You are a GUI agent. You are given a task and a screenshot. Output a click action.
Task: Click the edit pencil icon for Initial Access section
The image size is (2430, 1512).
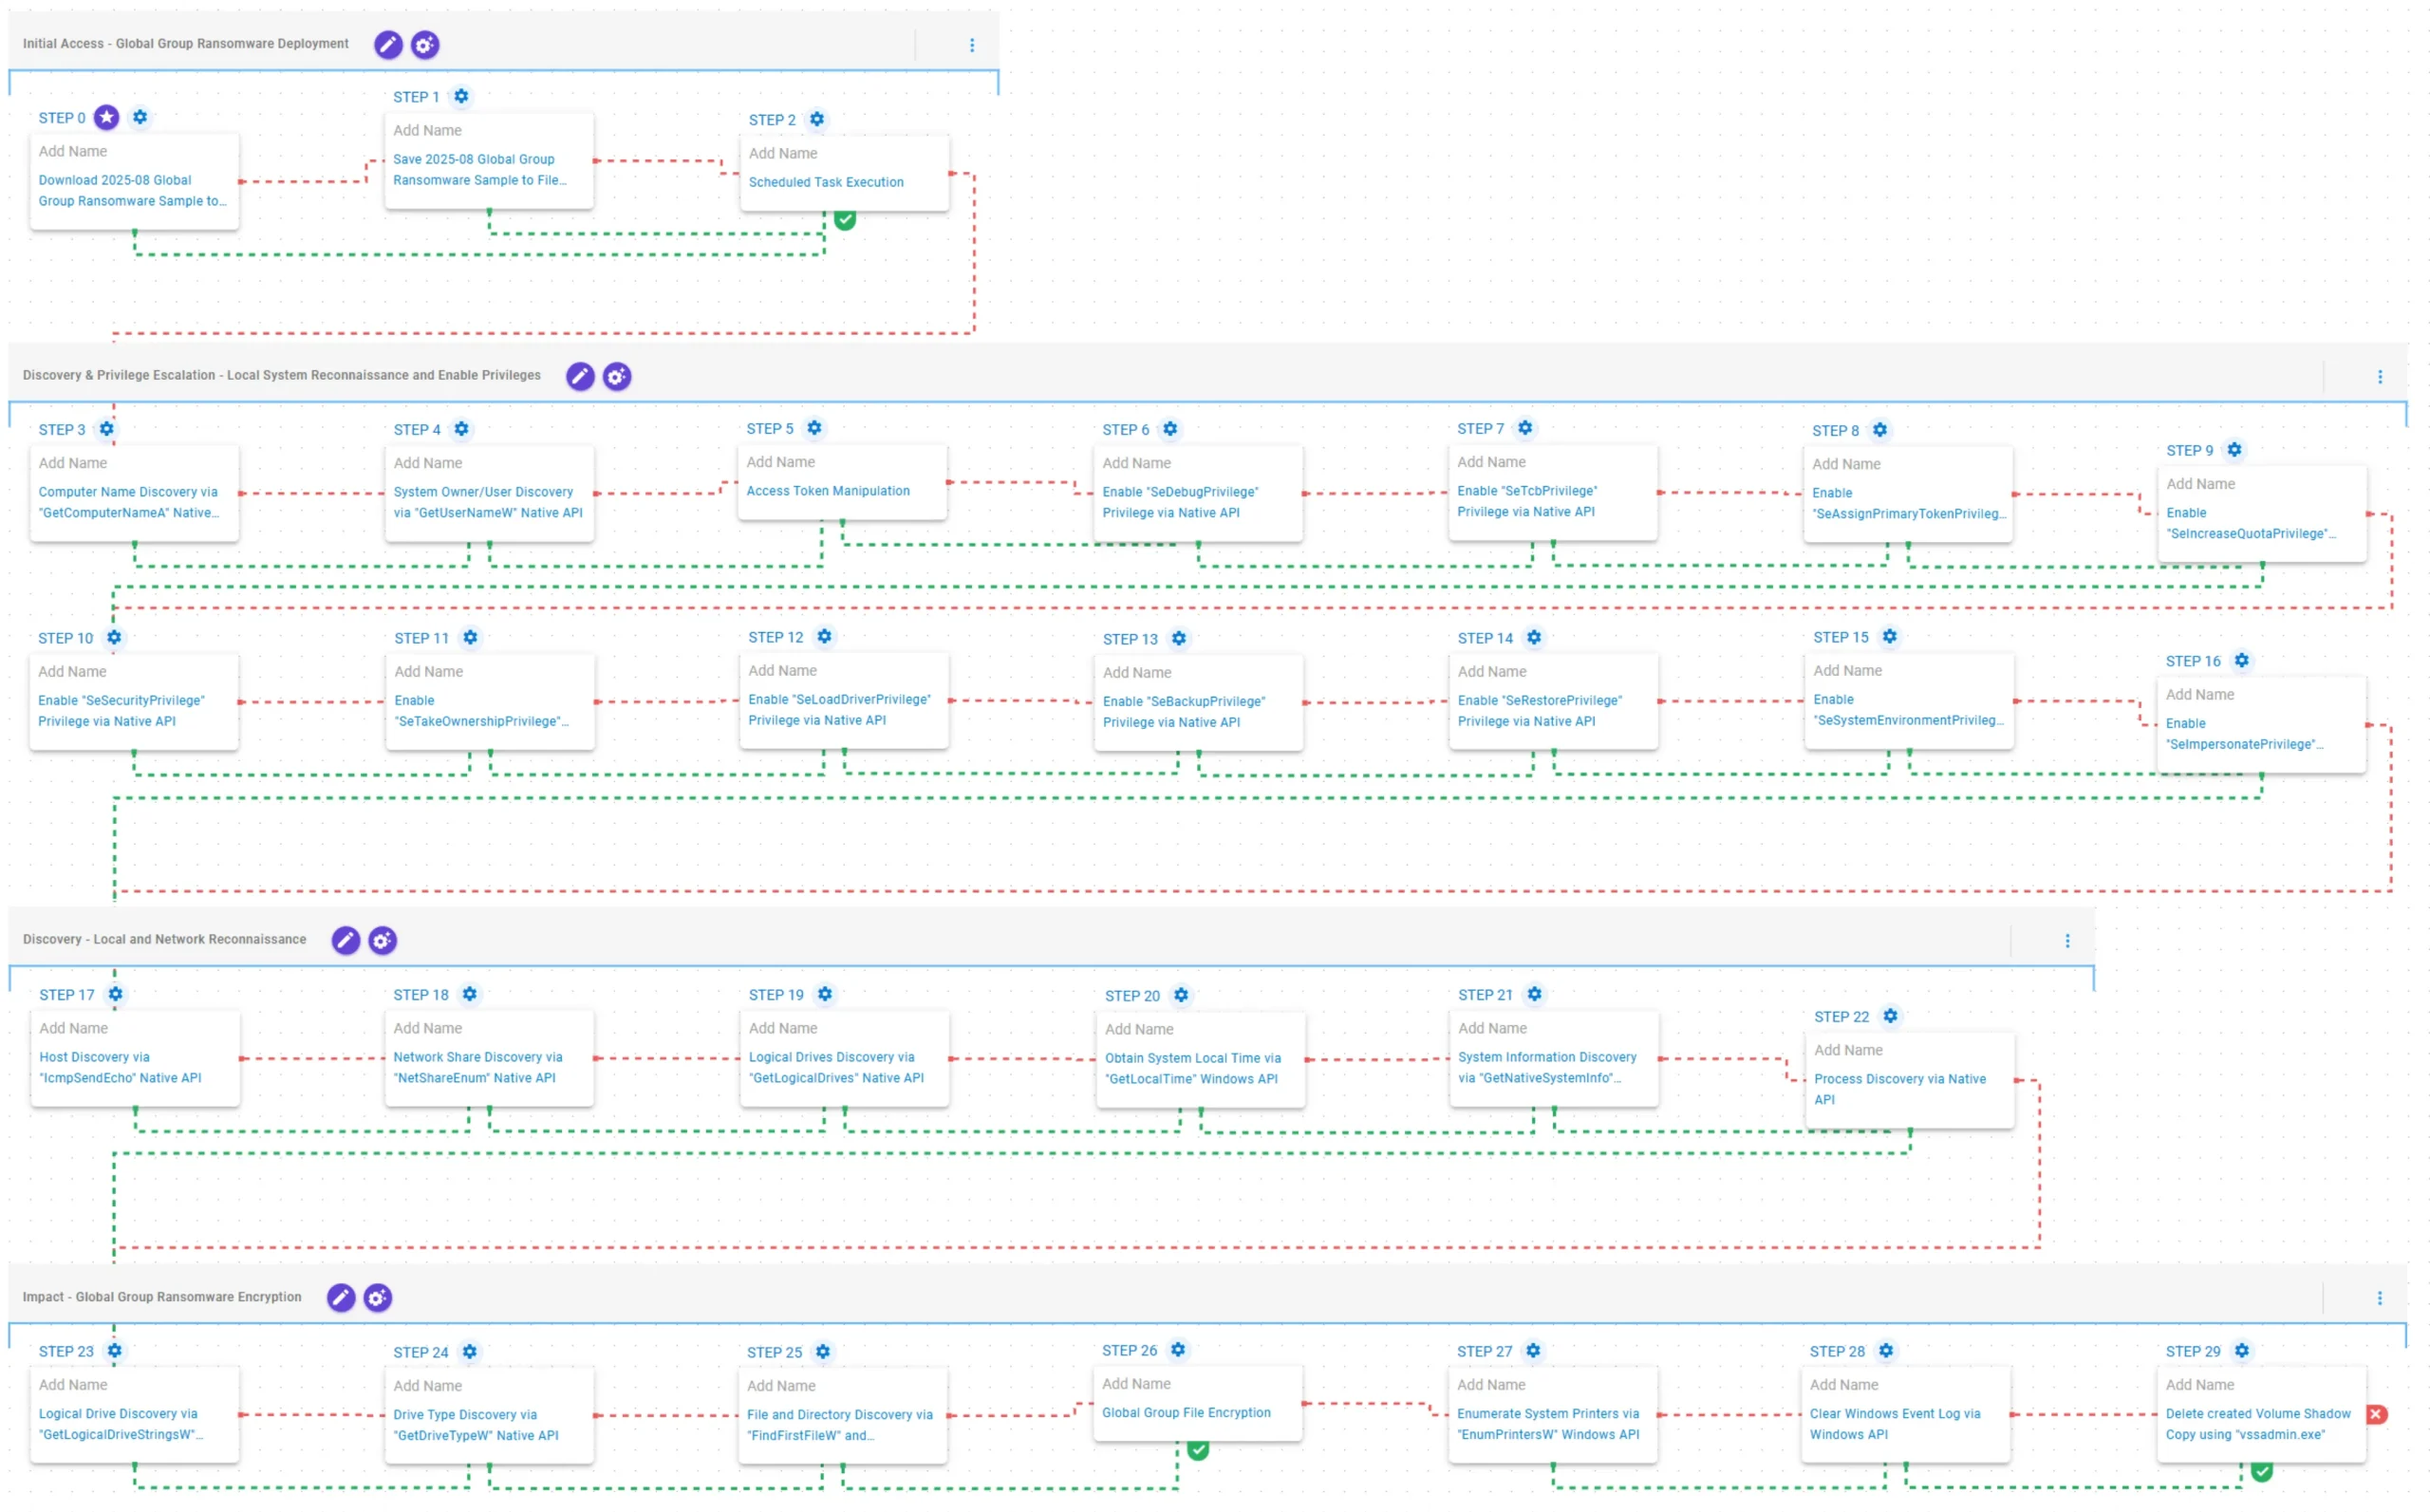388,44
